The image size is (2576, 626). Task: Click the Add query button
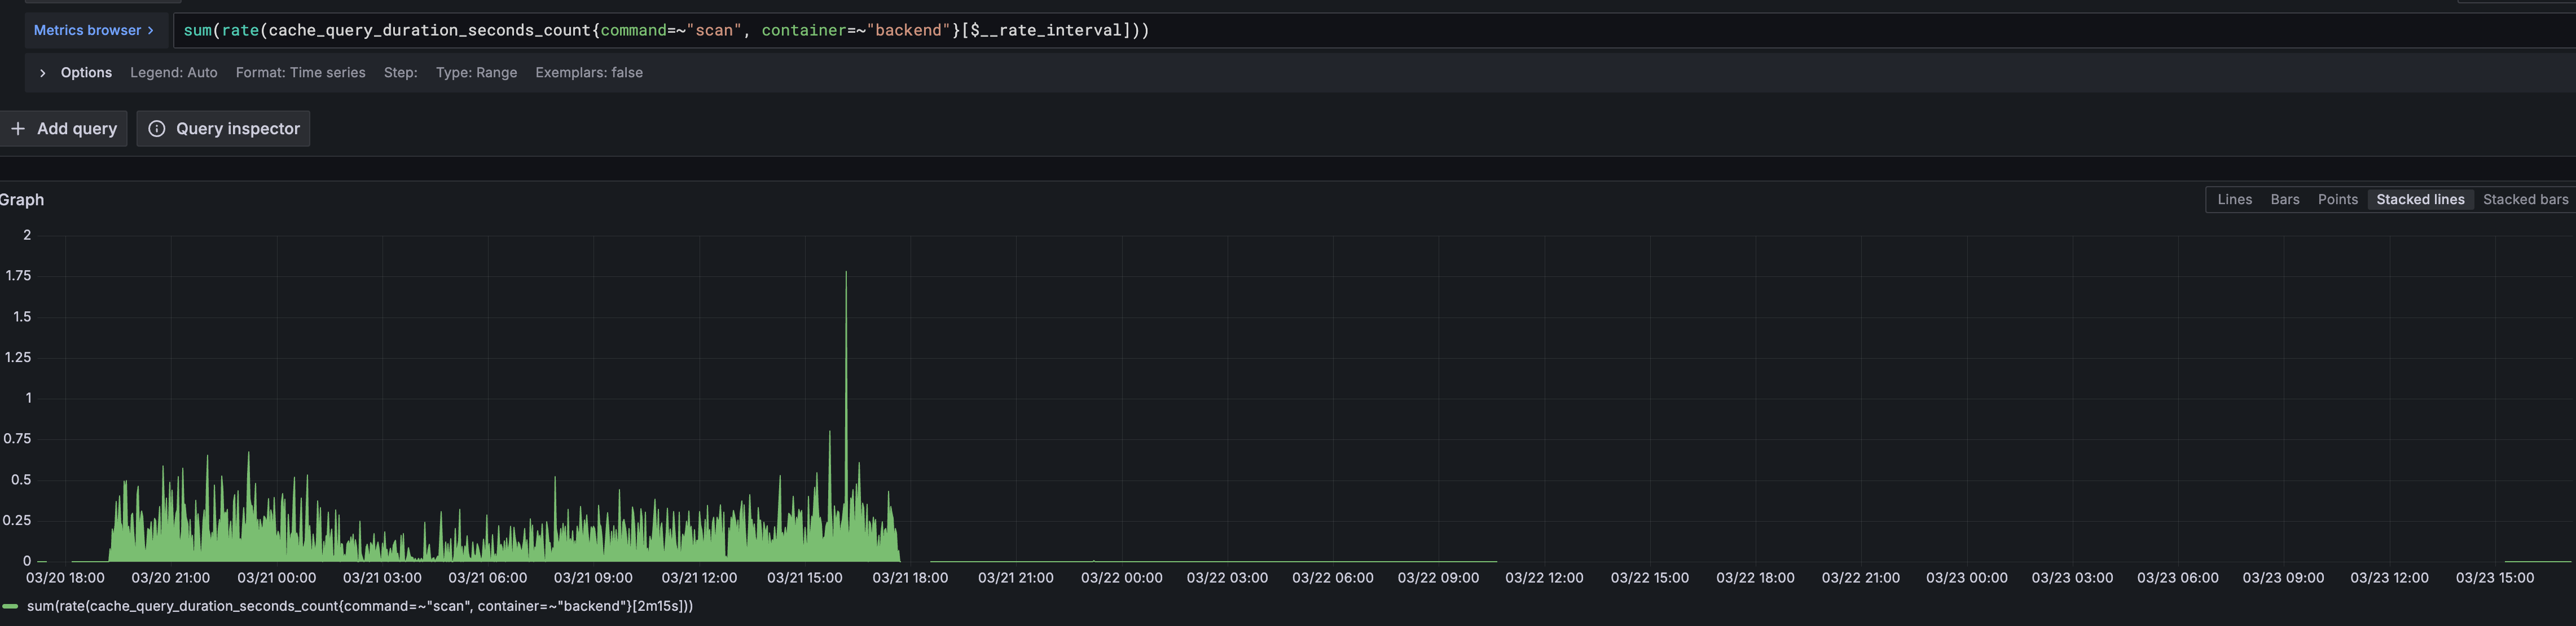click(x=63, y=129)
